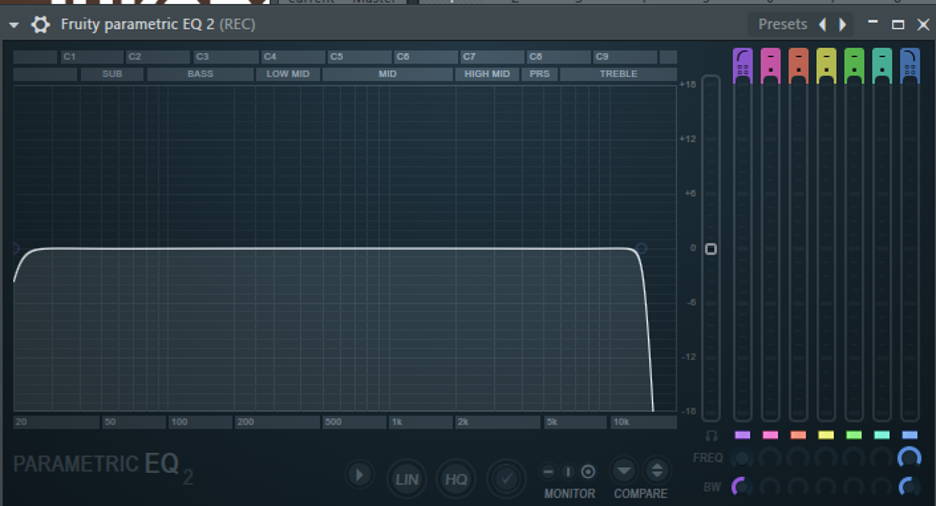Select the circle monitor mode option
This screenshot has height=506, width=936.
[x=588, y=472]
